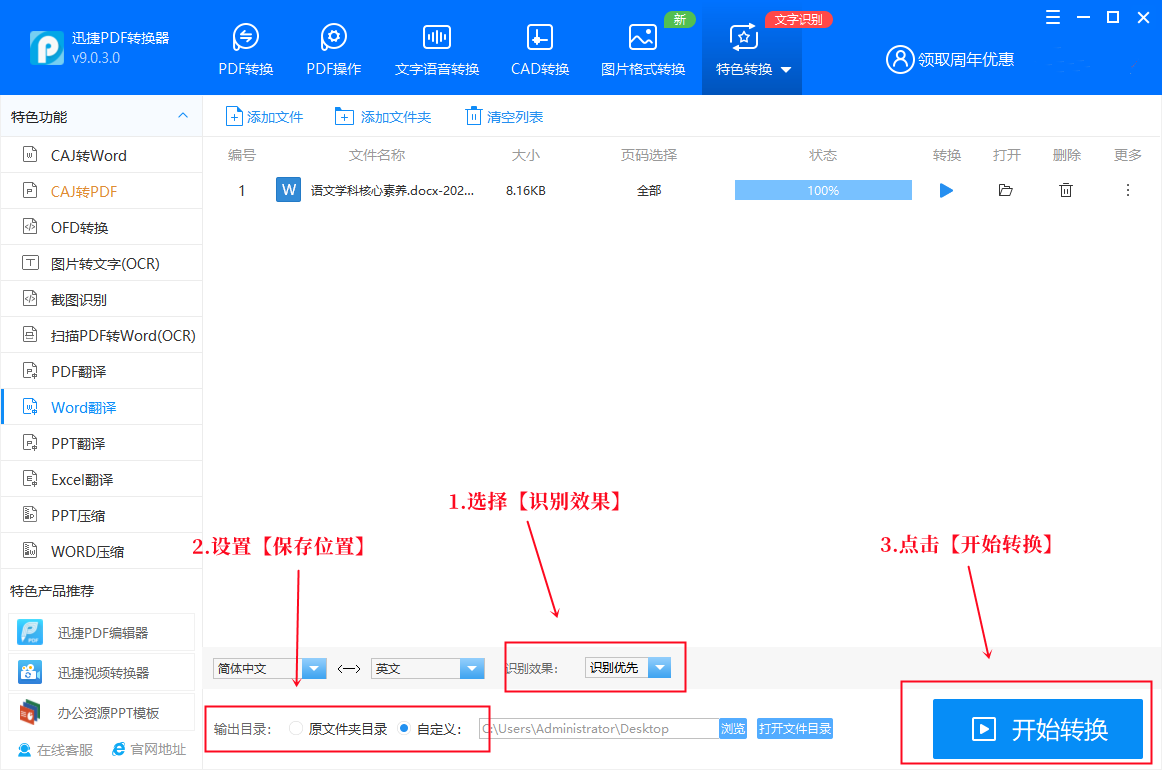1162x770 pixels.
Task: Open the PDF转换 tab
Action: 245,50
